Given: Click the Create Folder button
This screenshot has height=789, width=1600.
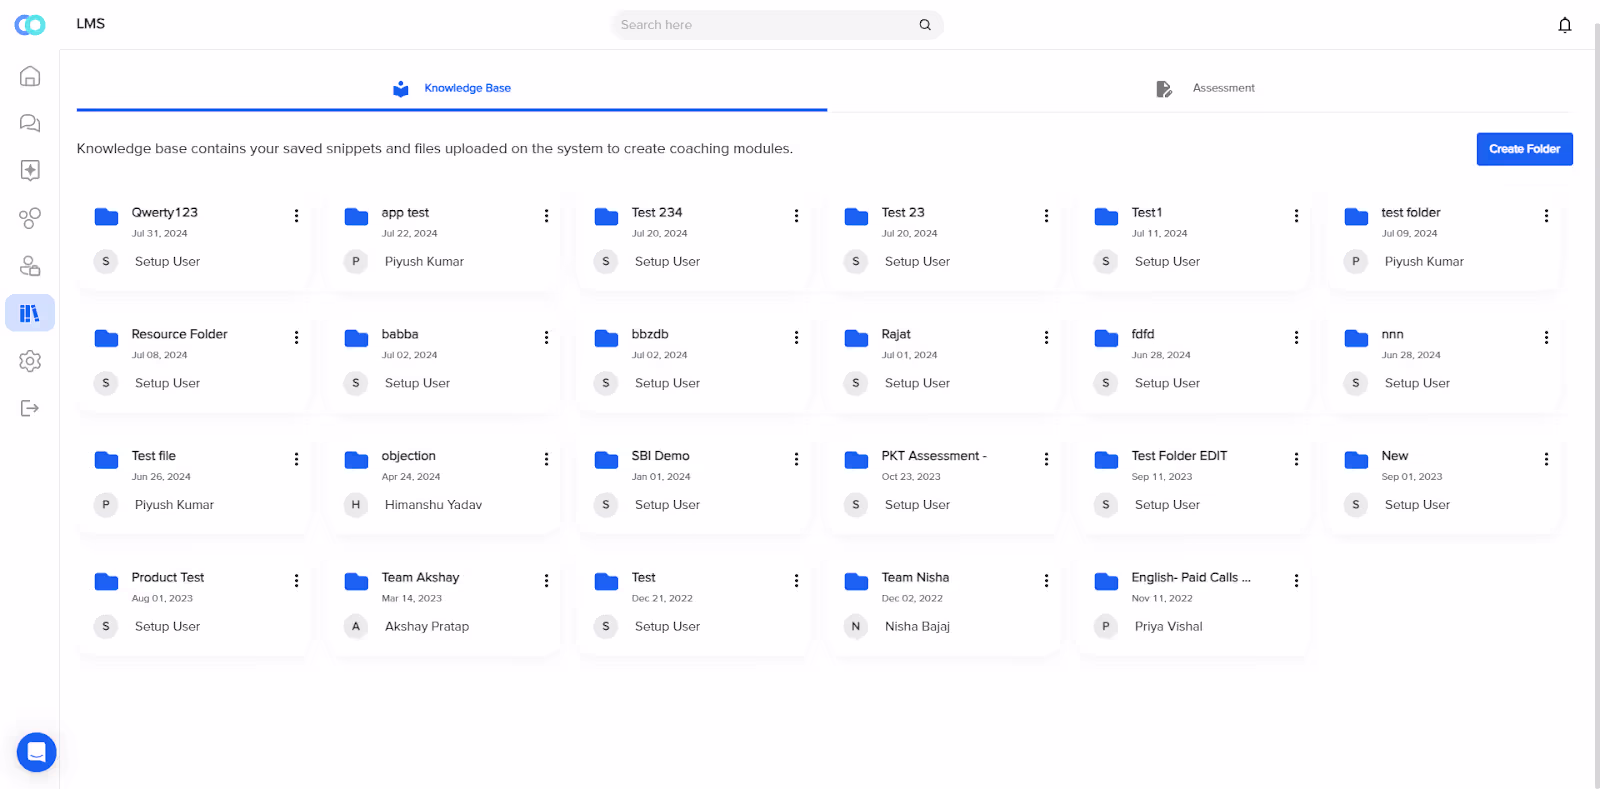Looking at the screenshot, I should point(1524,149).
